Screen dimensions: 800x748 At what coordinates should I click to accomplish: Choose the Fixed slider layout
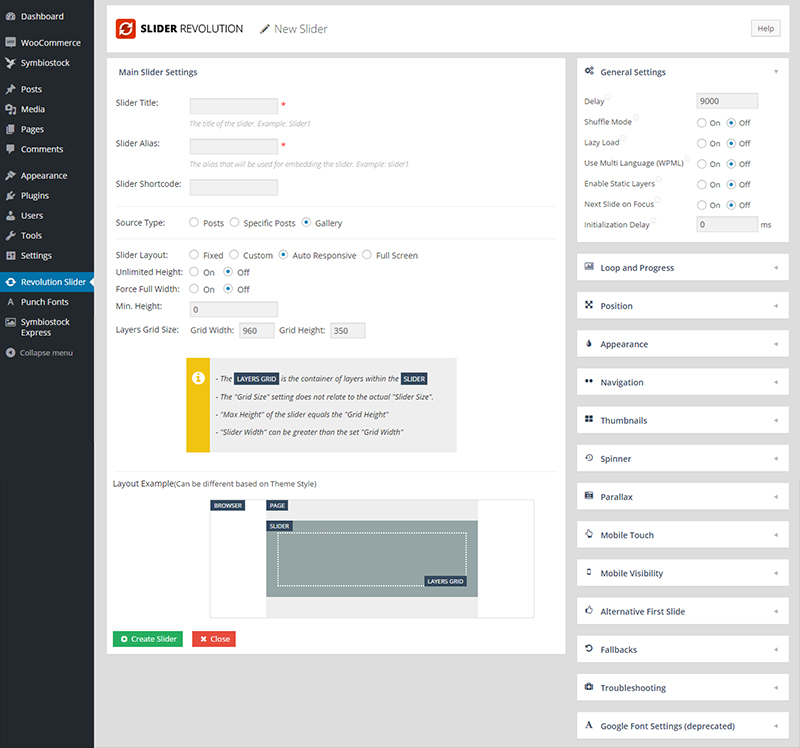(x=194, y=254)
